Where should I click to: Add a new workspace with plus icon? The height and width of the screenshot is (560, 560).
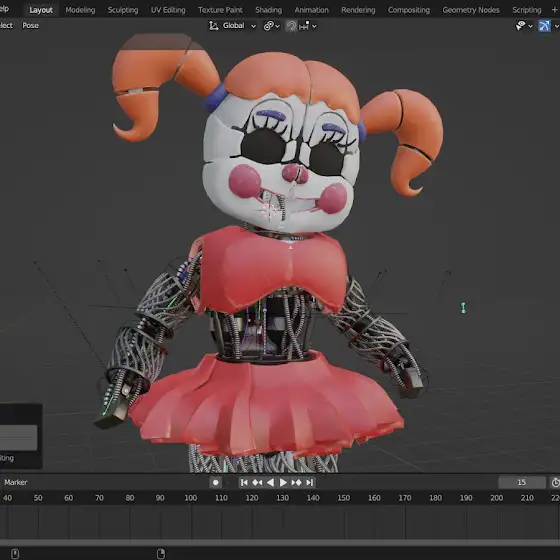click(x=554, y=10)
